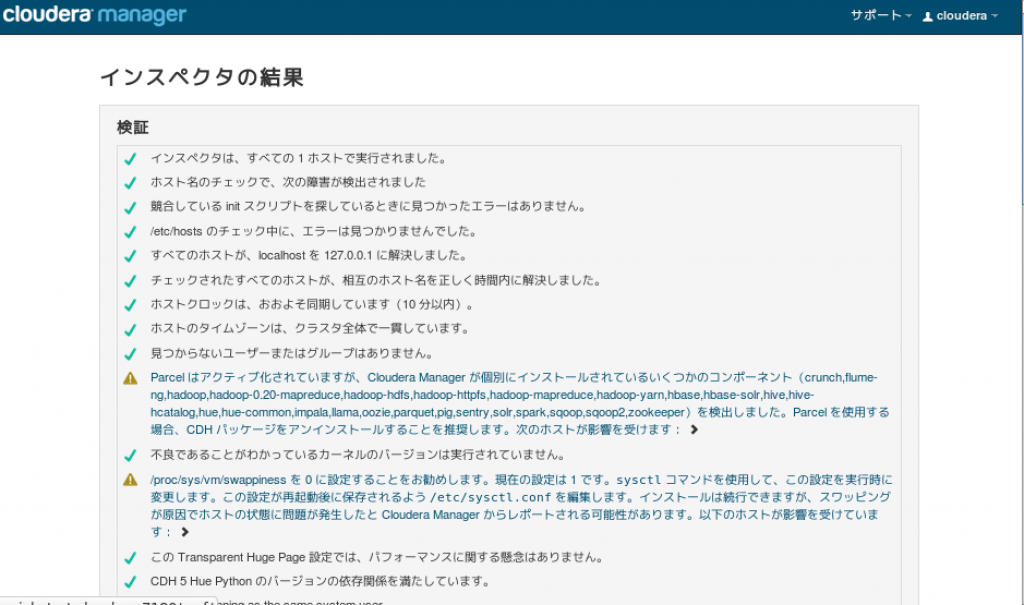The width and height of the screenshot is (1024, 605).
Task: Click the 検証 section heading
Action: [x=133, y=127]
